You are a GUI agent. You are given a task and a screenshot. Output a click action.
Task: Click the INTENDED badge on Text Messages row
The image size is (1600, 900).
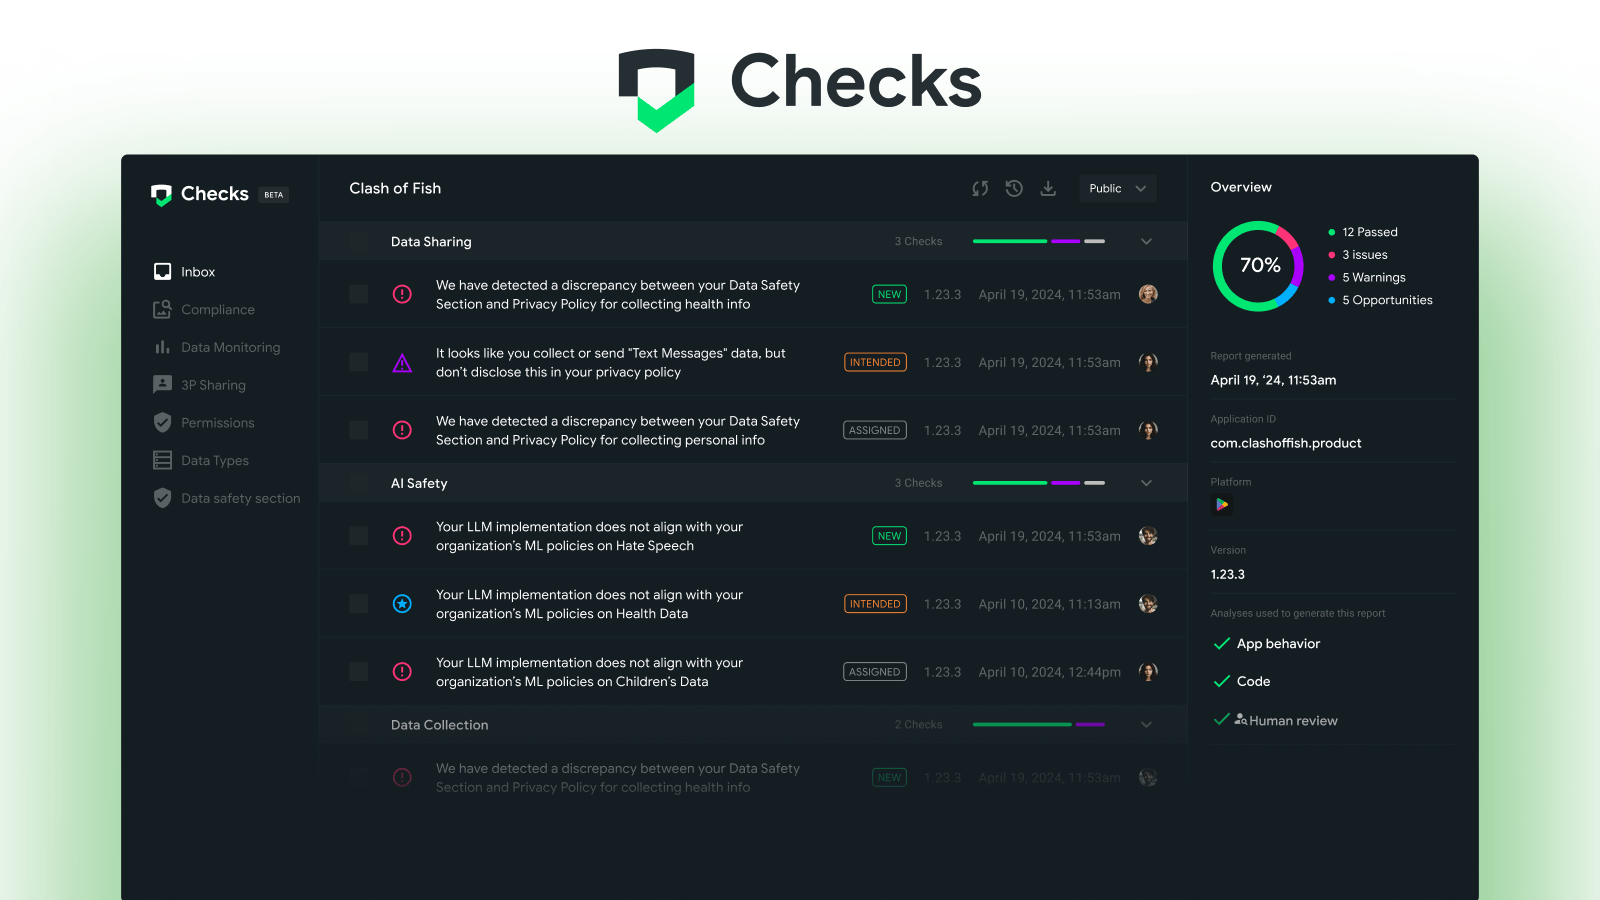(875, 363)
